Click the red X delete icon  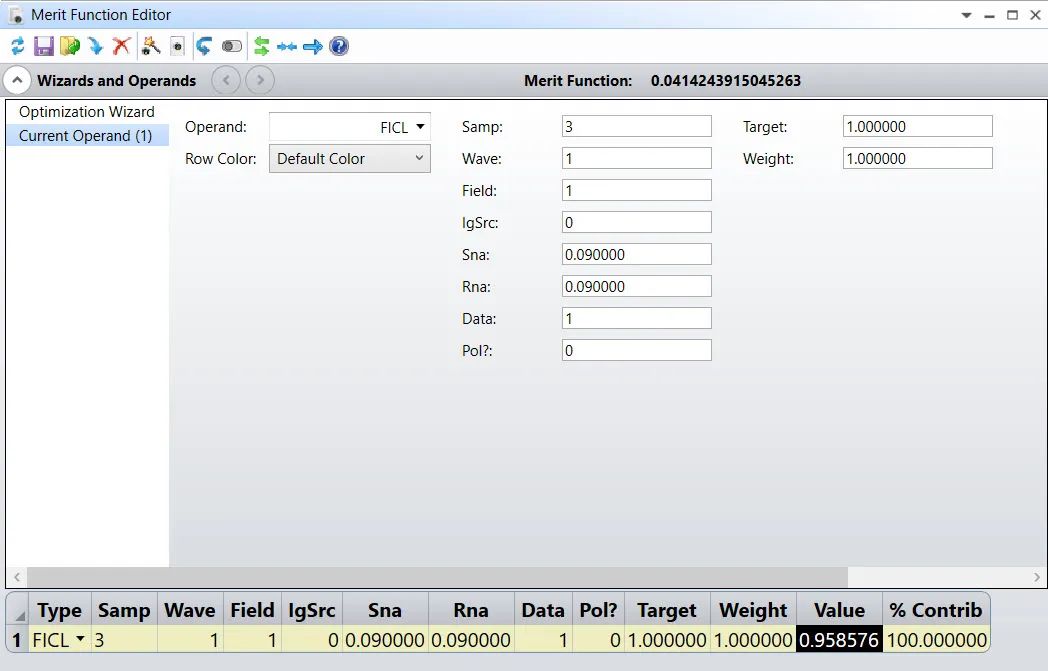tap(121, 46)
